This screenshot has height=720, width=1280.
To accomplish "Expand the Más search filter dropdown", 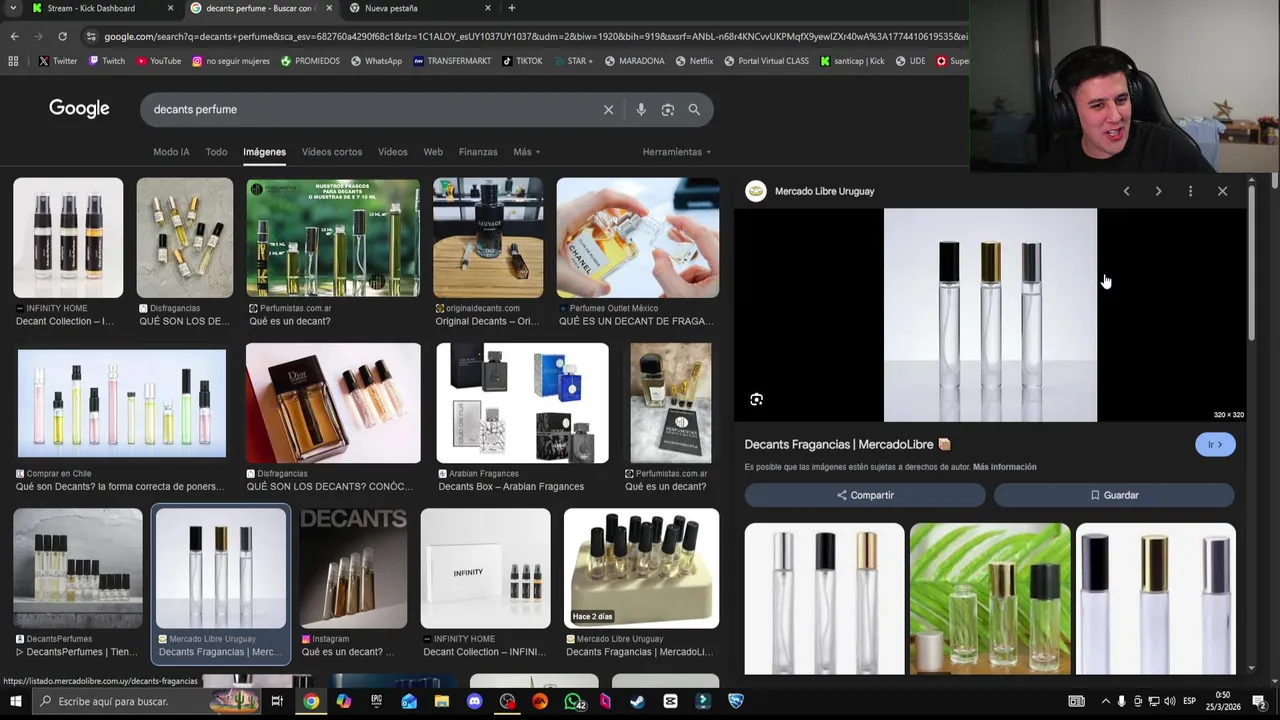I will [x=527, y=152].
